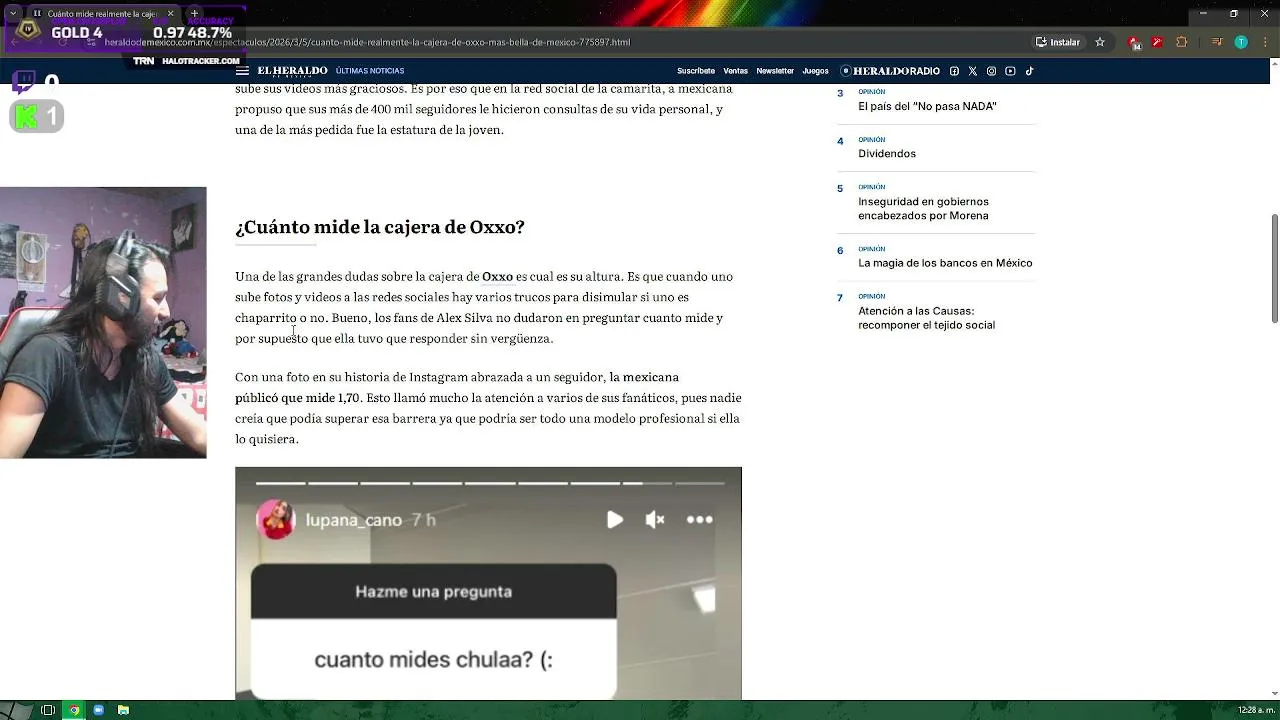1280x720 pixels.
Task: Open File Explorer from the taskbar
Action: pos(123,710)
